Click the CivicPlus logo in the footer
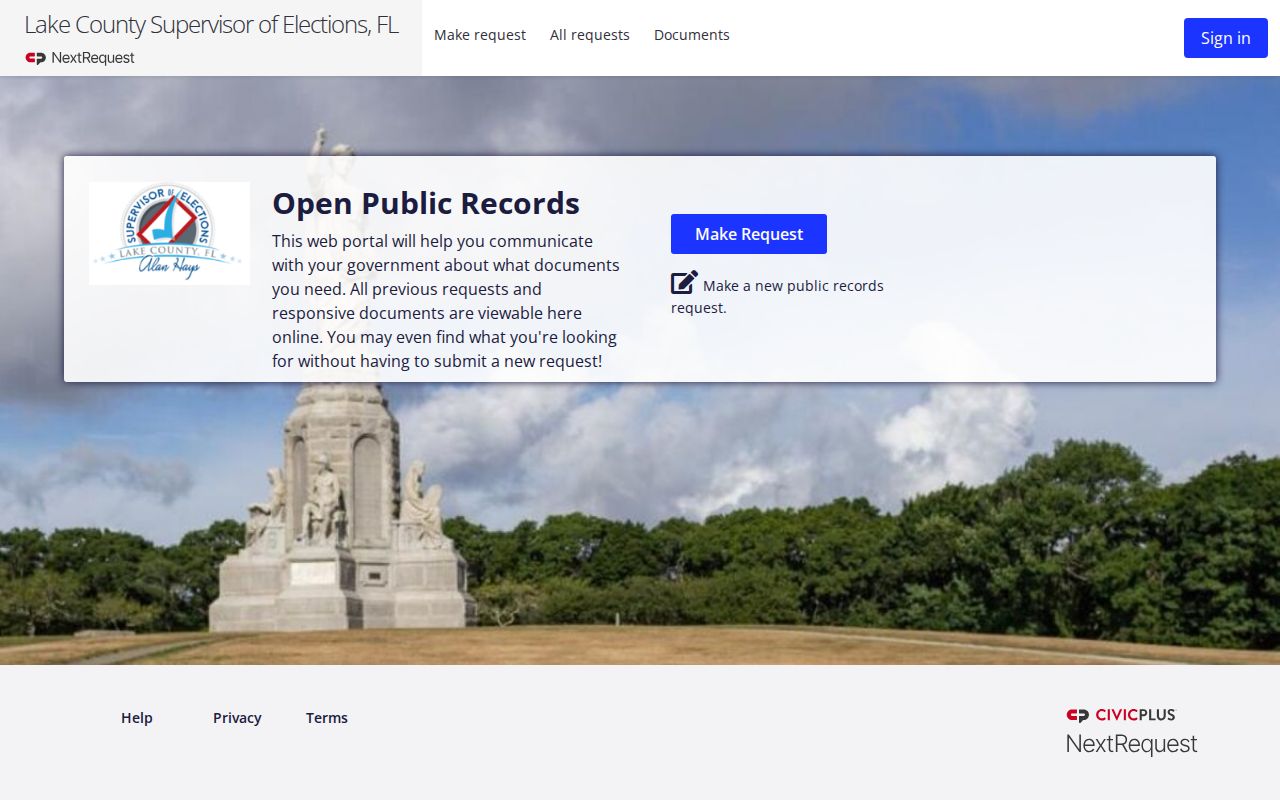1280x800 pixels. [1121, 715]
